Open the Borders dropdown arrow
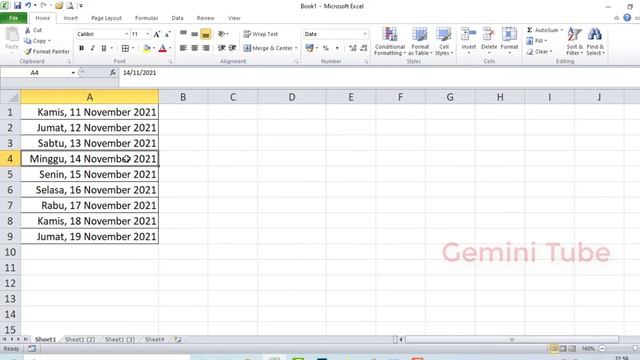640x360 pixels. coord(133,48)
